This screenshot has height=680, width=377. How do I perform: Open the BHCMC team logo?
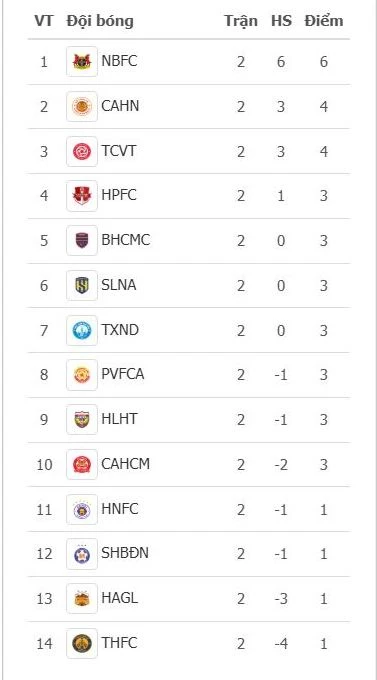coord(82,241)
